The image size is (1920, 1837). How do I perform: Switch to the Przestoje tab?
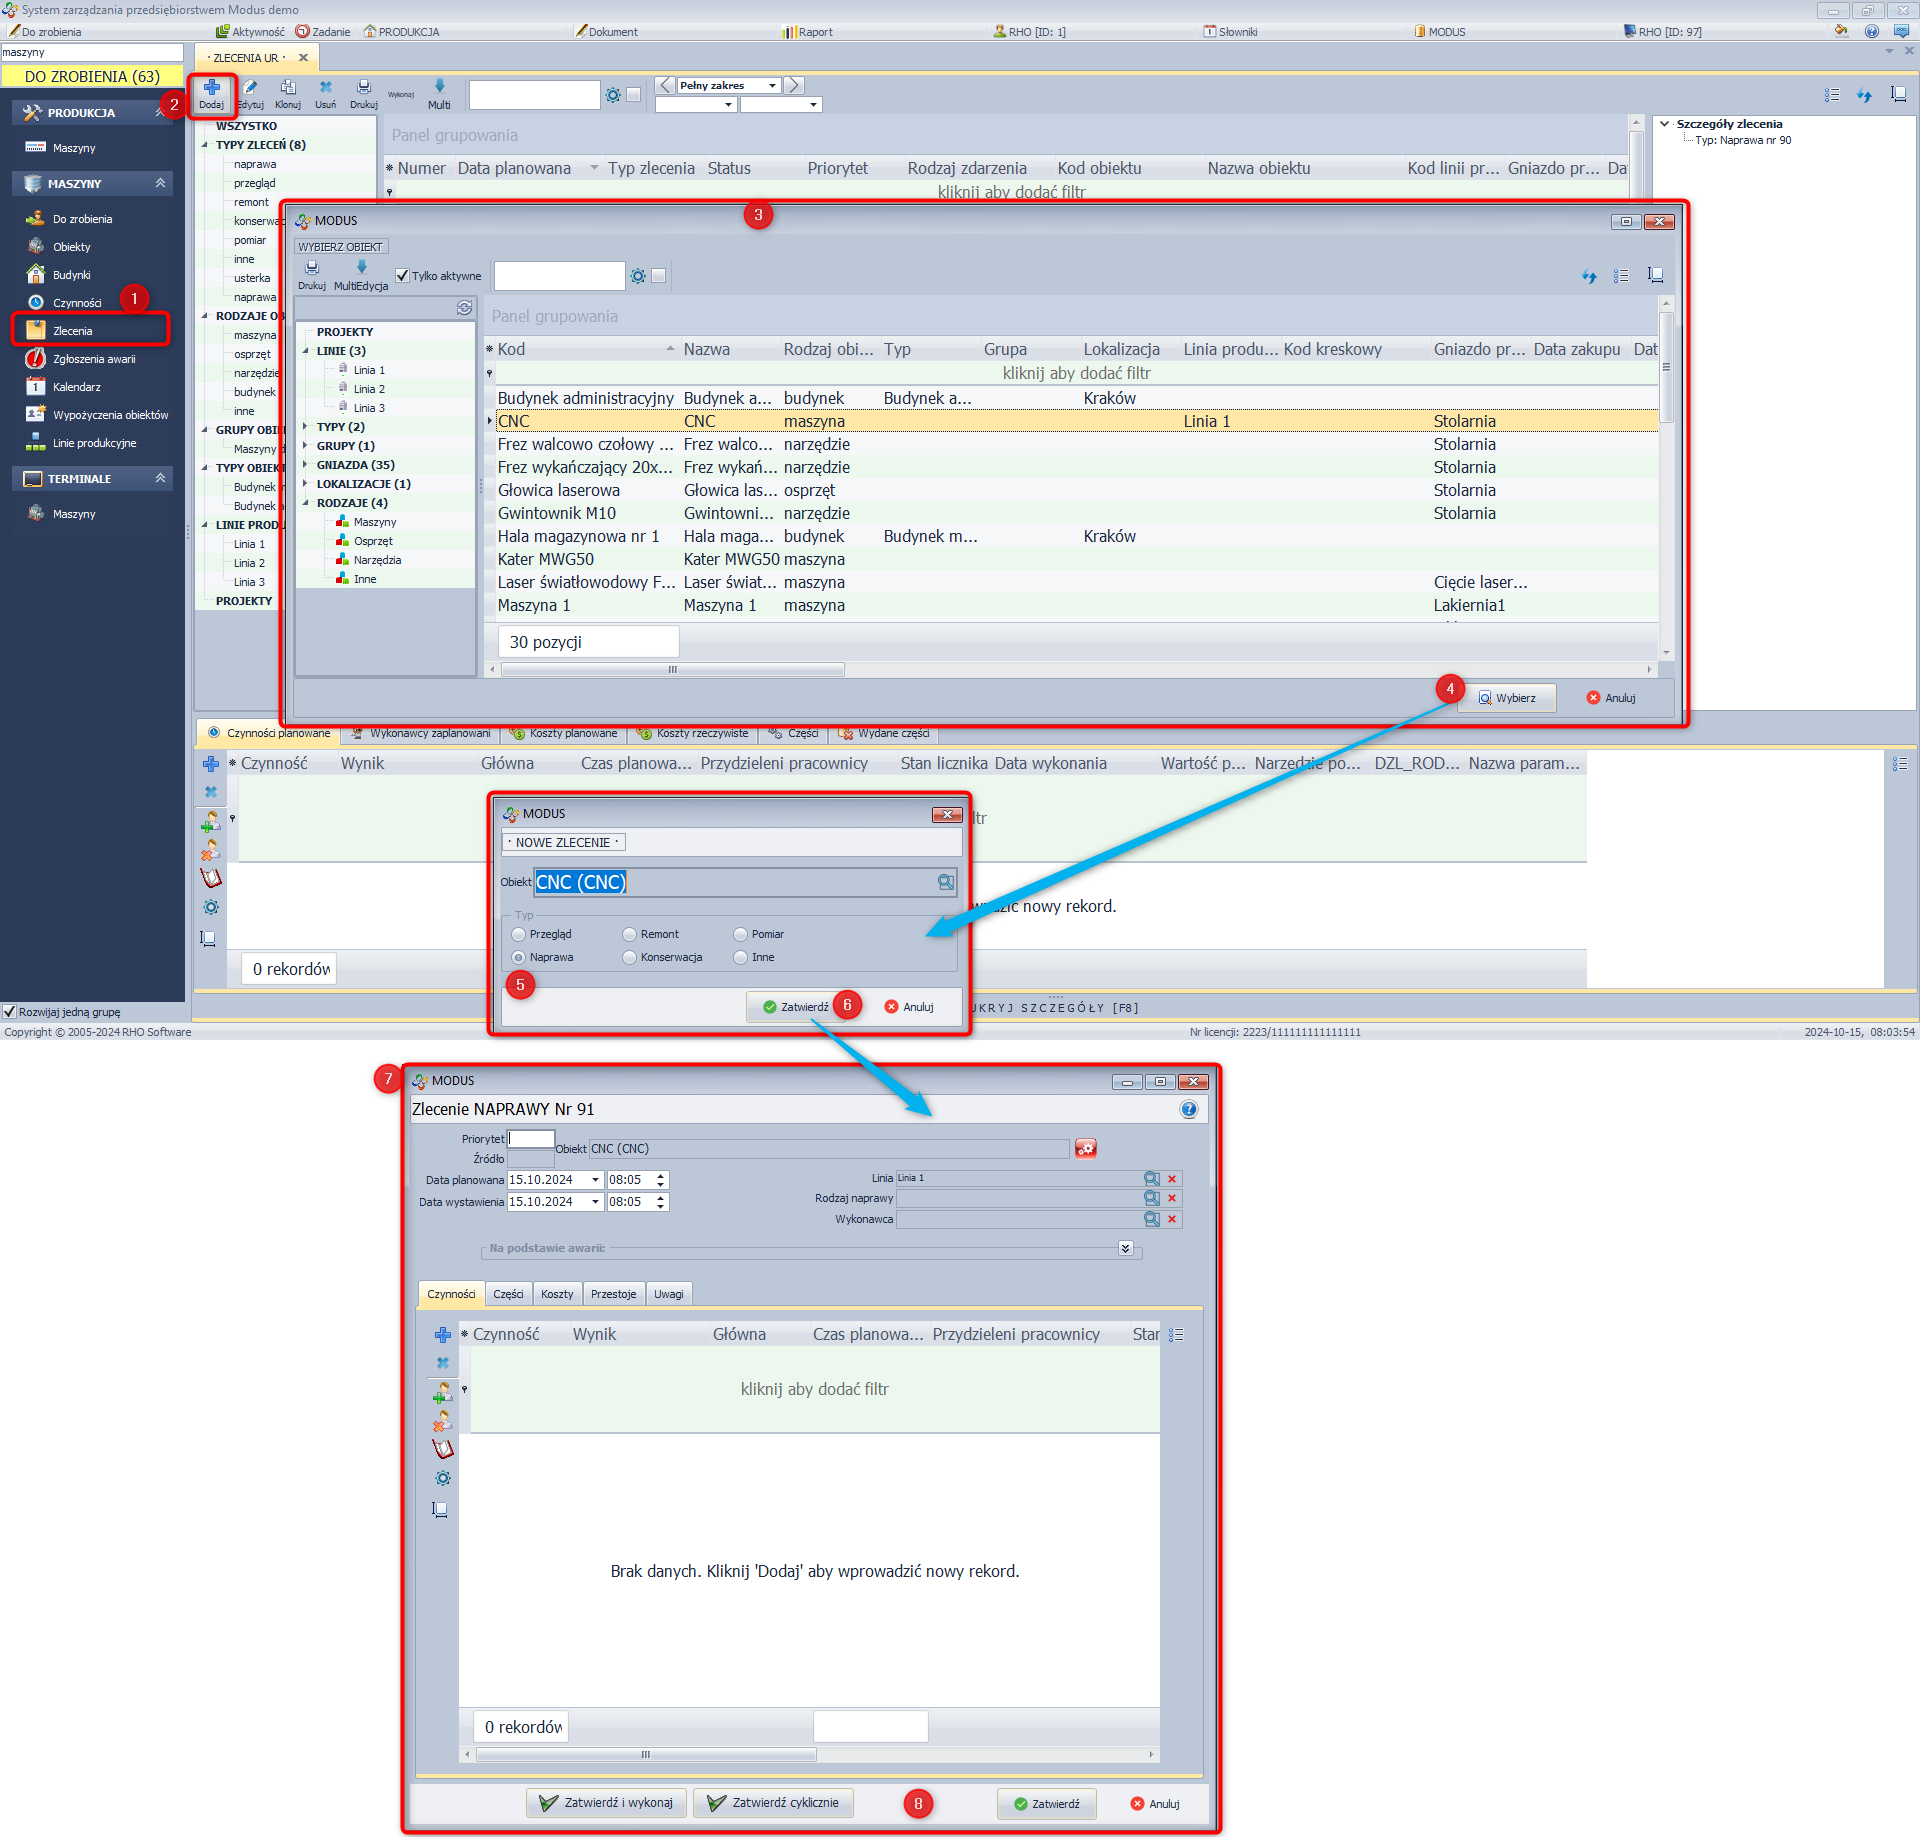613,1294
